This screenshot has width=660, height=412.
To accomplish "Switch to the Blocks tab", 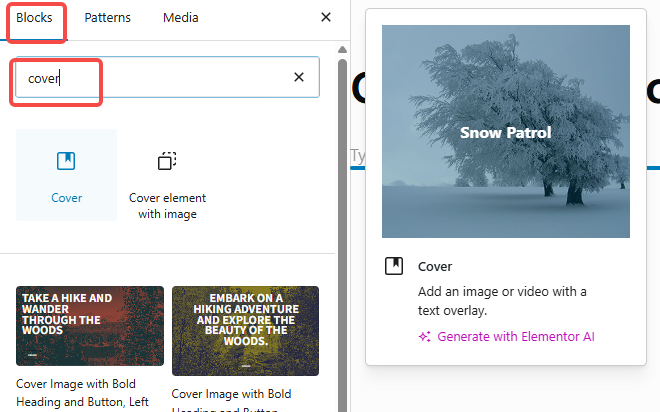I will 34,18.
